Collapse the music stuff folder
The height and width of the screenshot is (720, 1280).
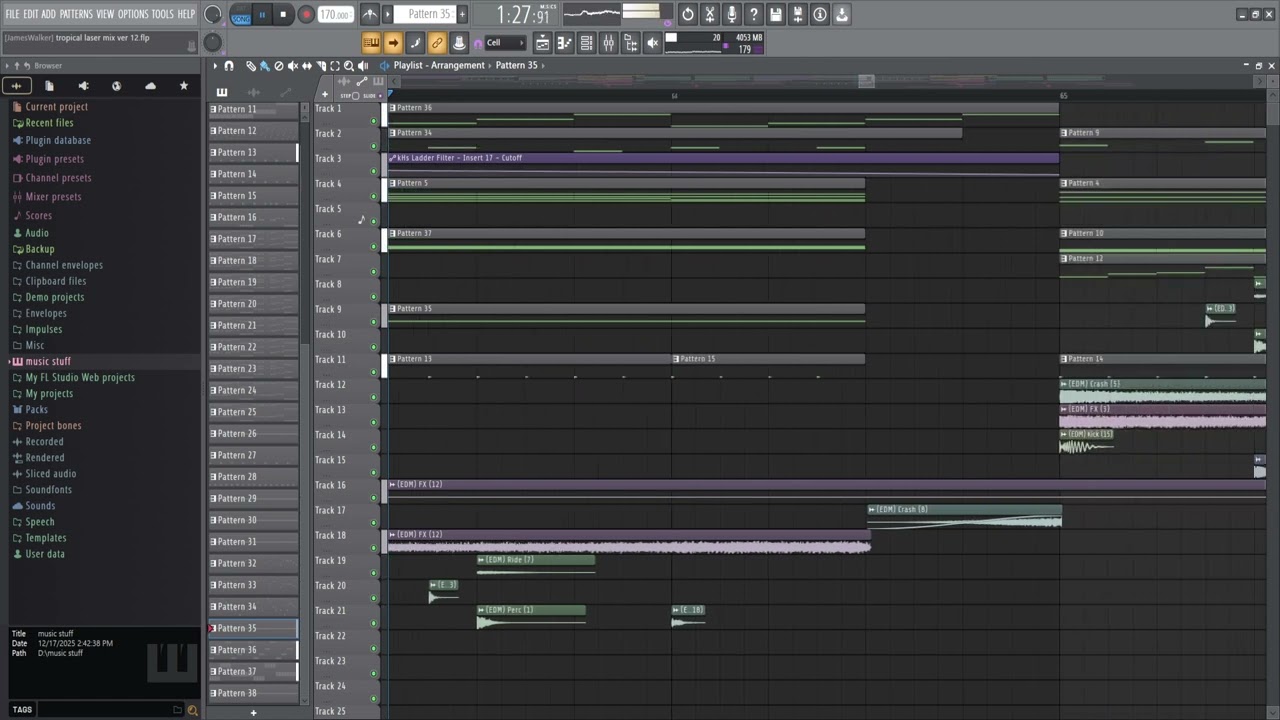click(x=48, y=362)
